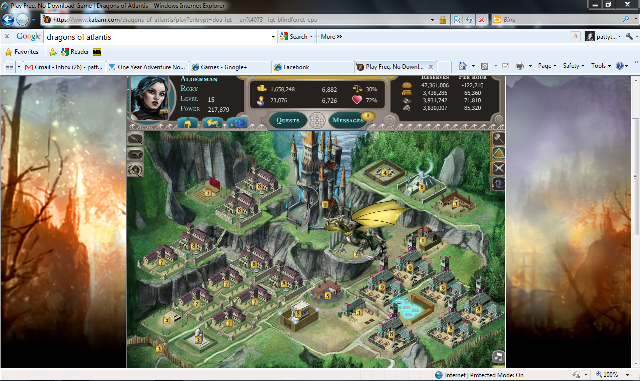The width and height of the screenshot is (640, 381).
Task: Click the security lock icon in address bar
Action: coord(443,20)
